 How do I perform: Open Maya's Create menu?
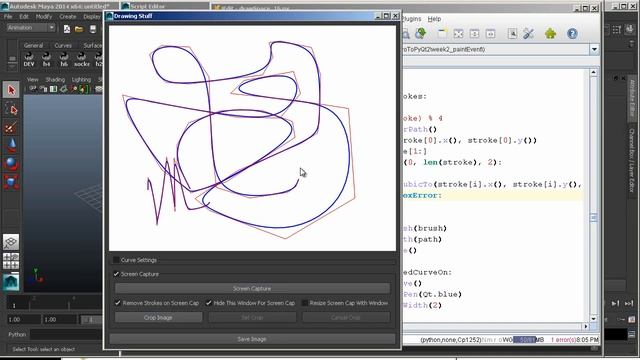coord(68,17)
